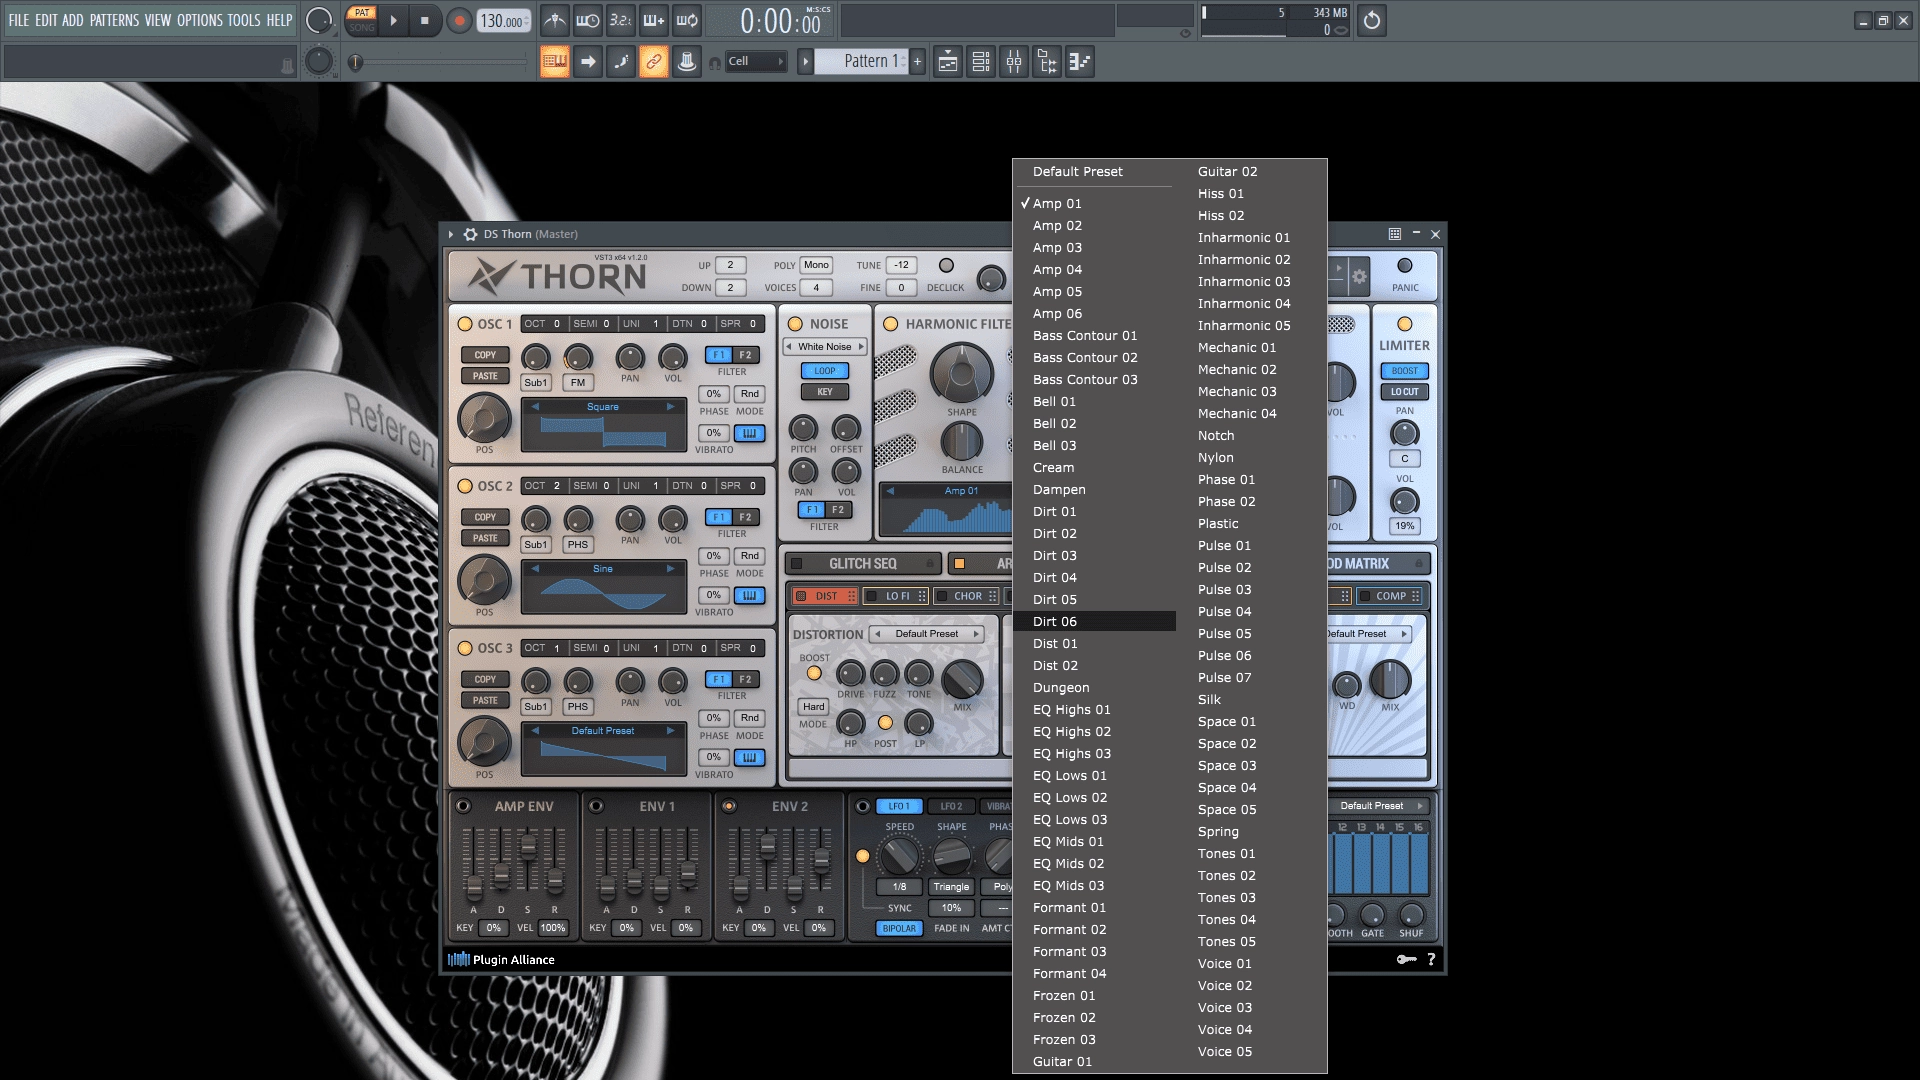Toggle the loop recording icon
The height and width of the screenshot is (1080, 1920).
point(687,20)
